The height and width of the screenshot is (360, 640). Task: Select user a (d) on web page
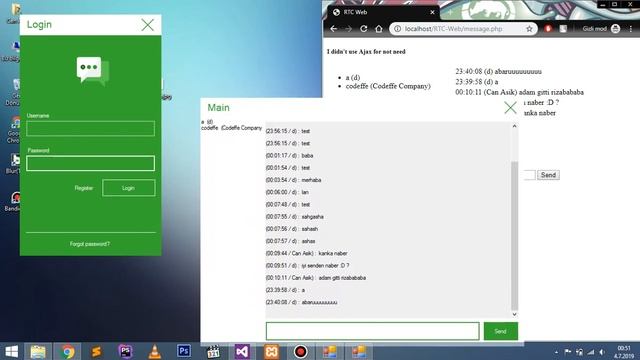coord(353,78)
